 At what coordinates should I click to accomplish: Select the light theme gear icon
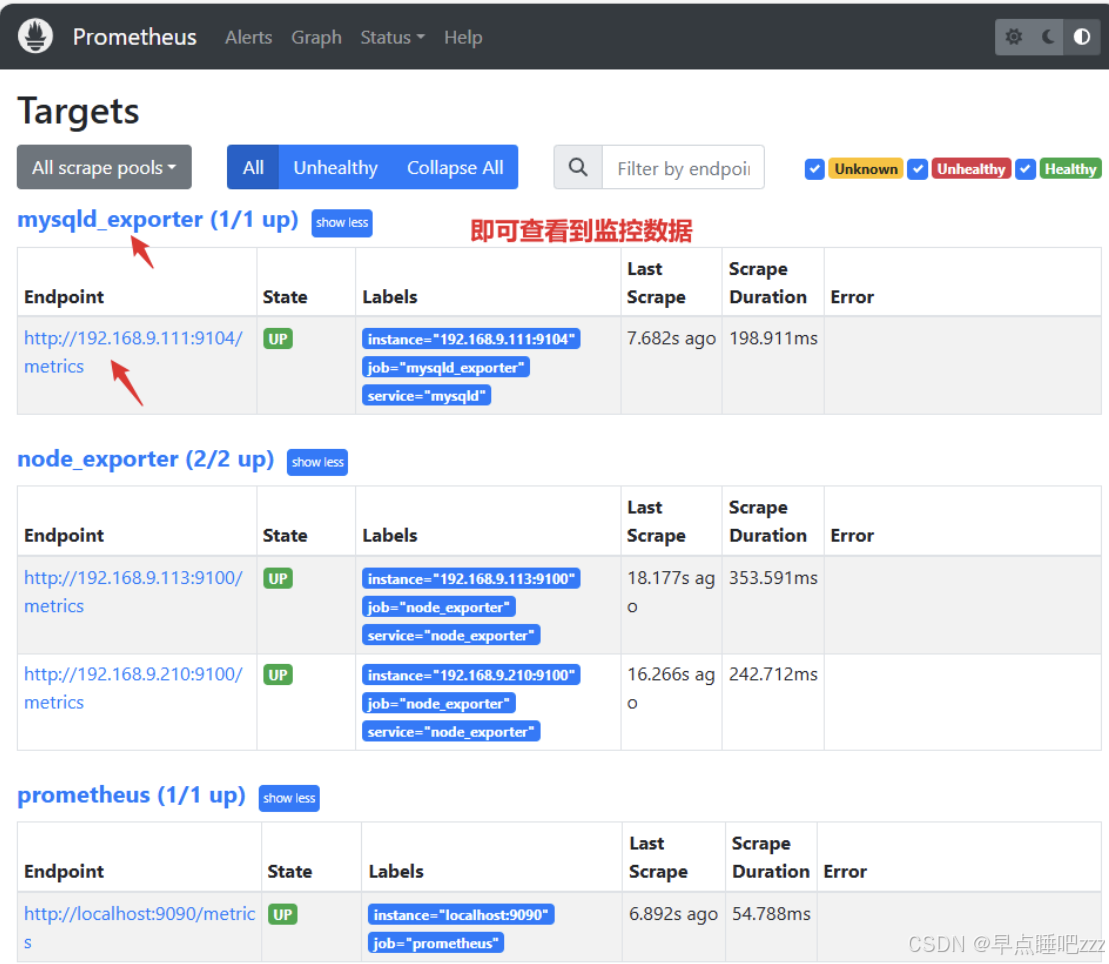click(x=1014, y=37)
